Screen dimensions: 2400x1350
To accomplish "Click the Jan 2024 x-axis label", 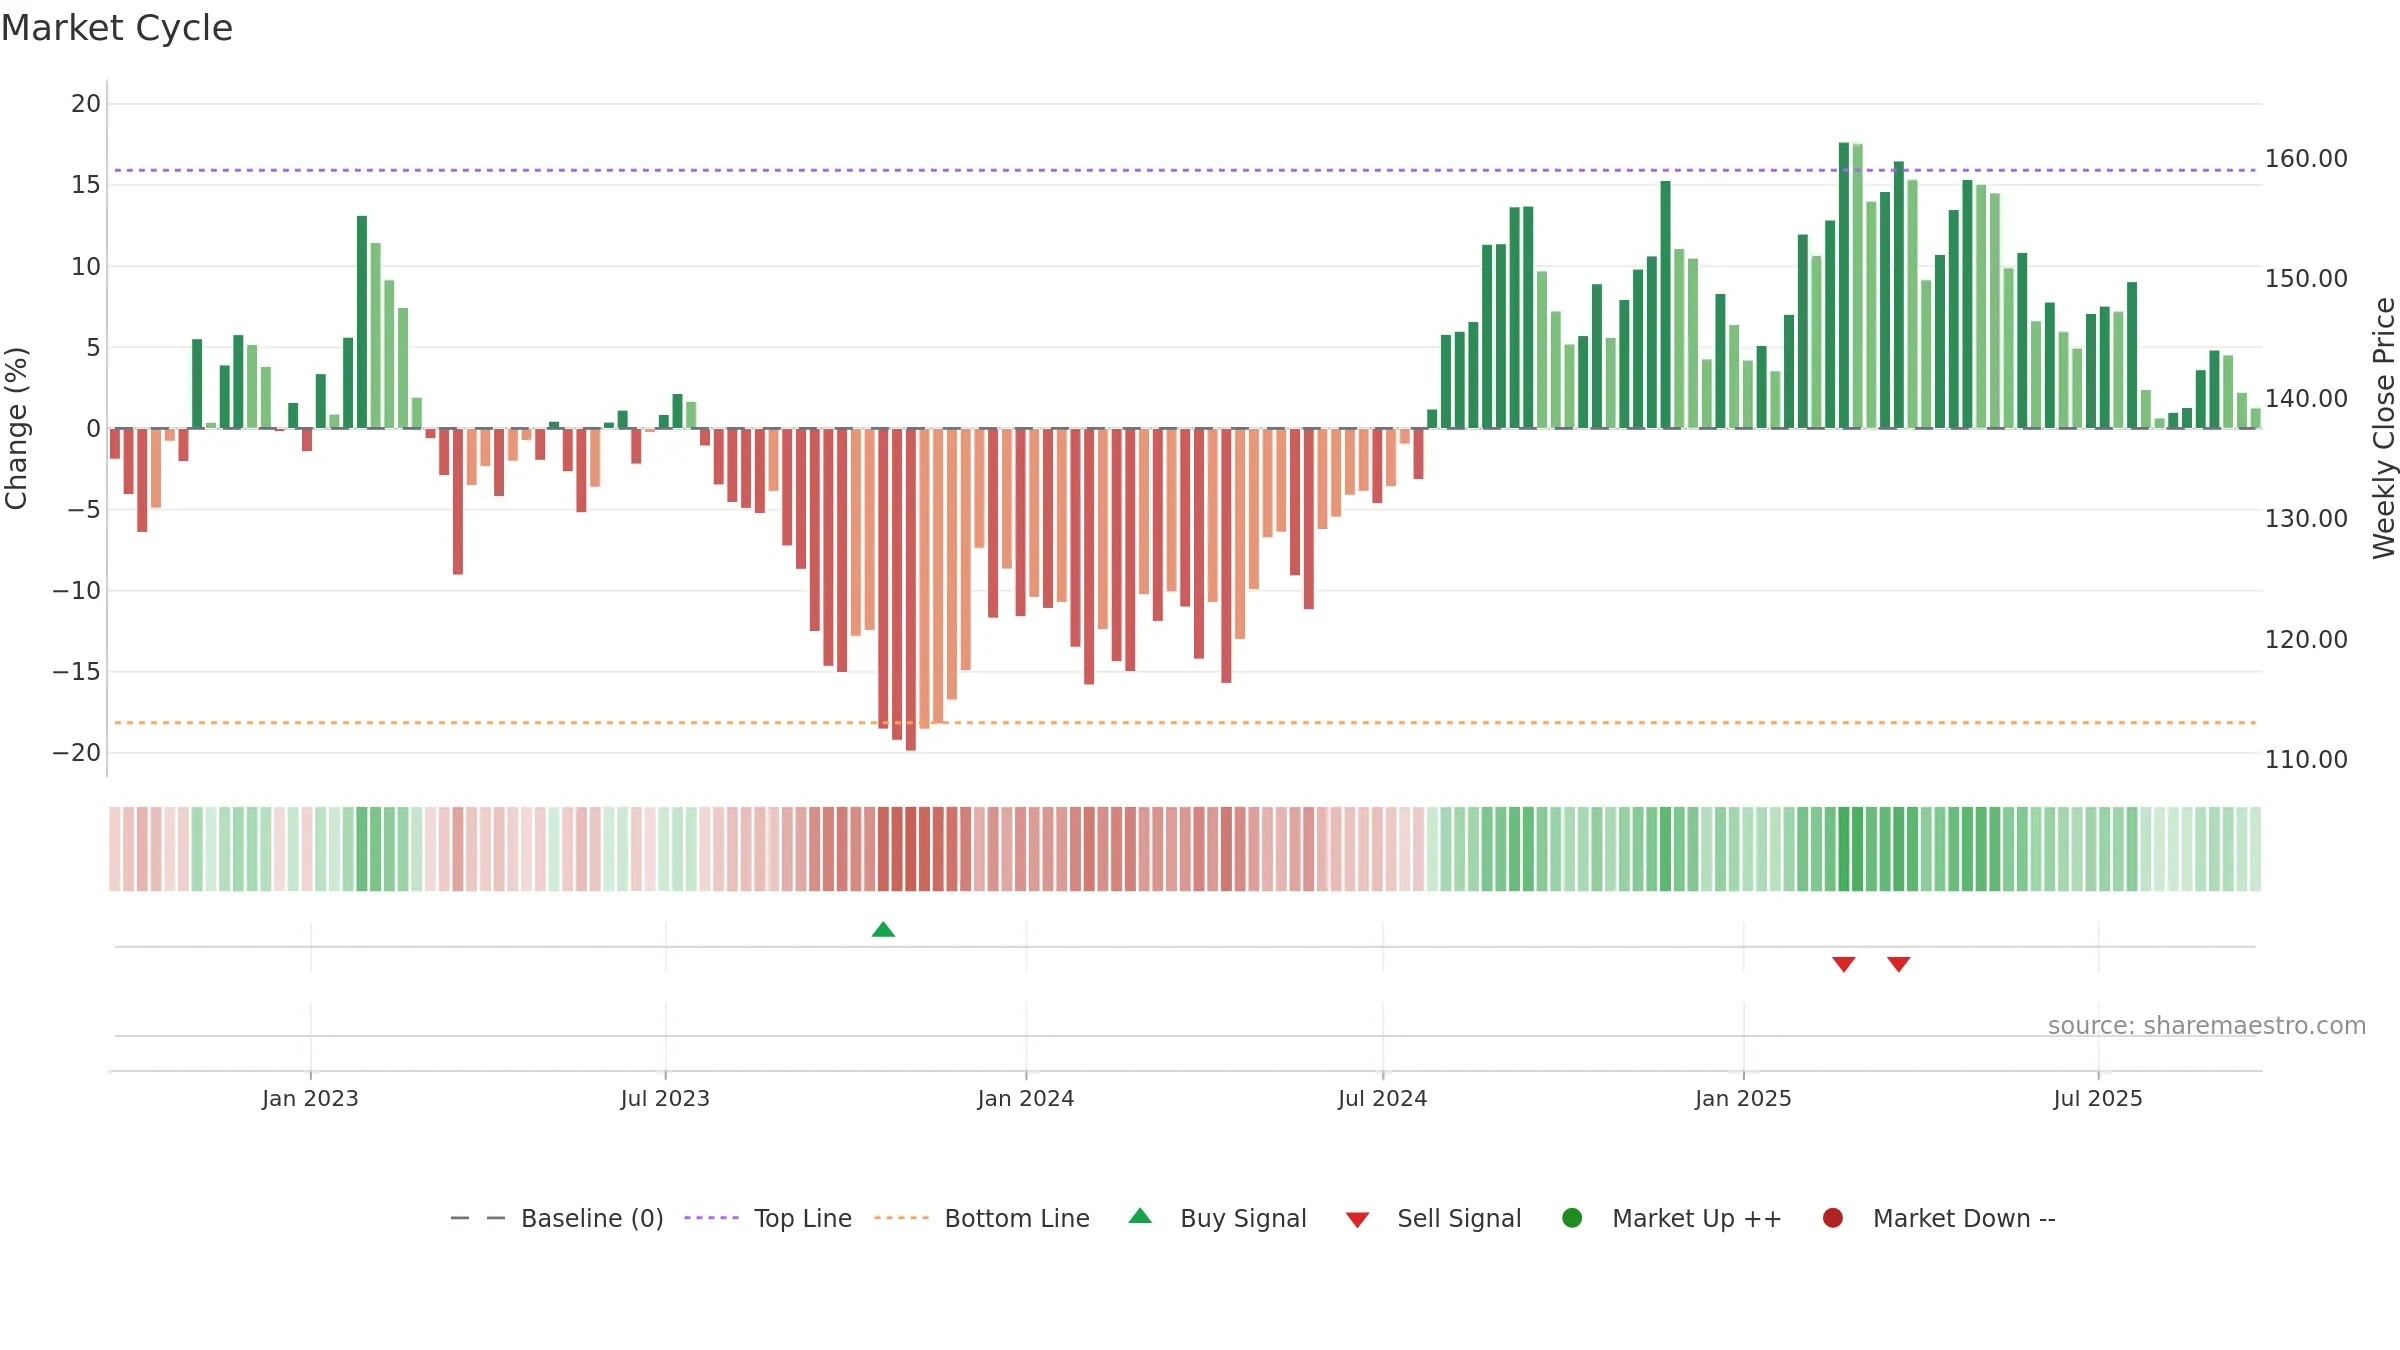I will [x=1026, y=1098].
